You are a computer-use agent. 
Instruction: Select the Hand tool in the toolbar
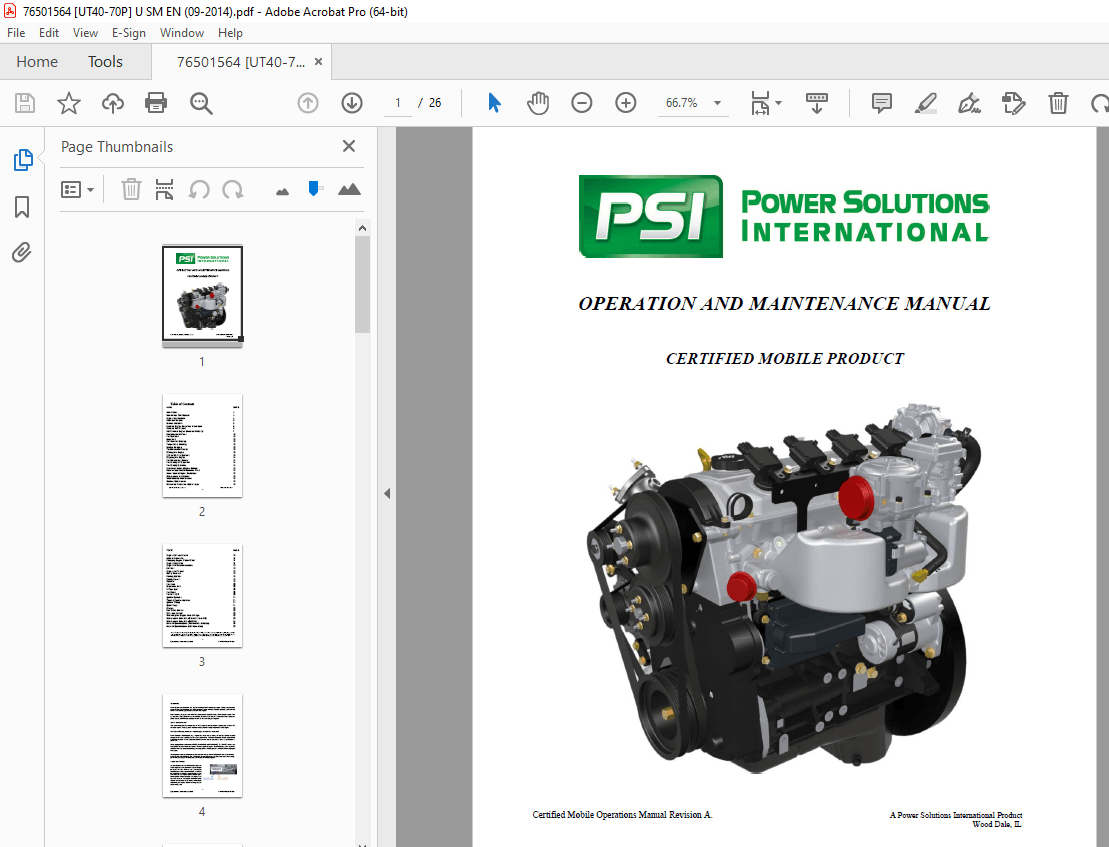pos(538,102)
